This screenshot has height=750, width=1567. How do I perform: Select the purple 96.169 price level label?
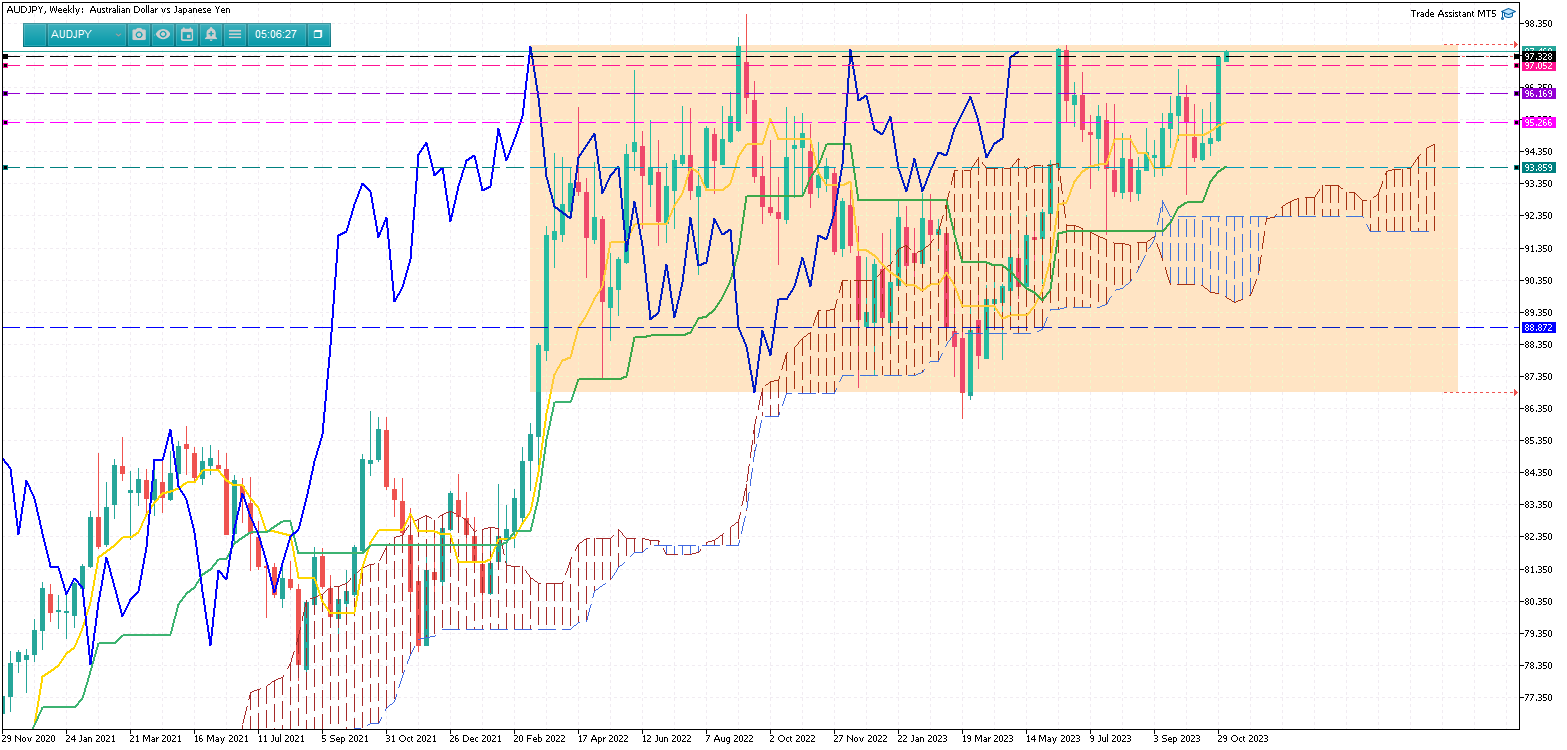tap(1538, 93)
